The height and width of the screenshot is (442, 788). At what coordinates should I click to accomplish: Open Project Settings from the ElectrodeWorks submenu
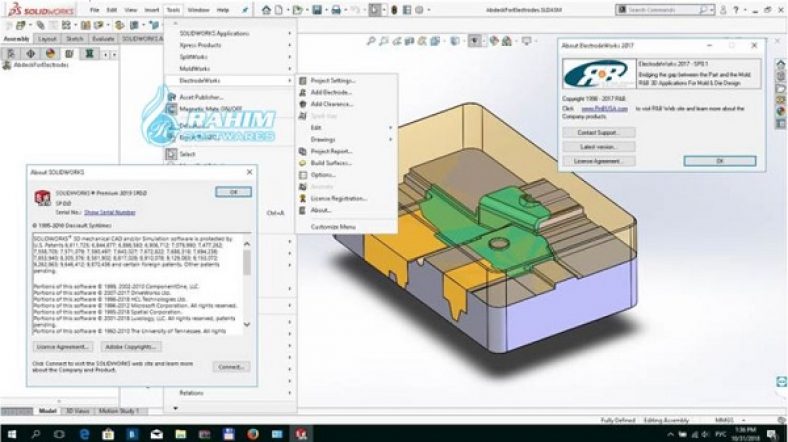333,80
